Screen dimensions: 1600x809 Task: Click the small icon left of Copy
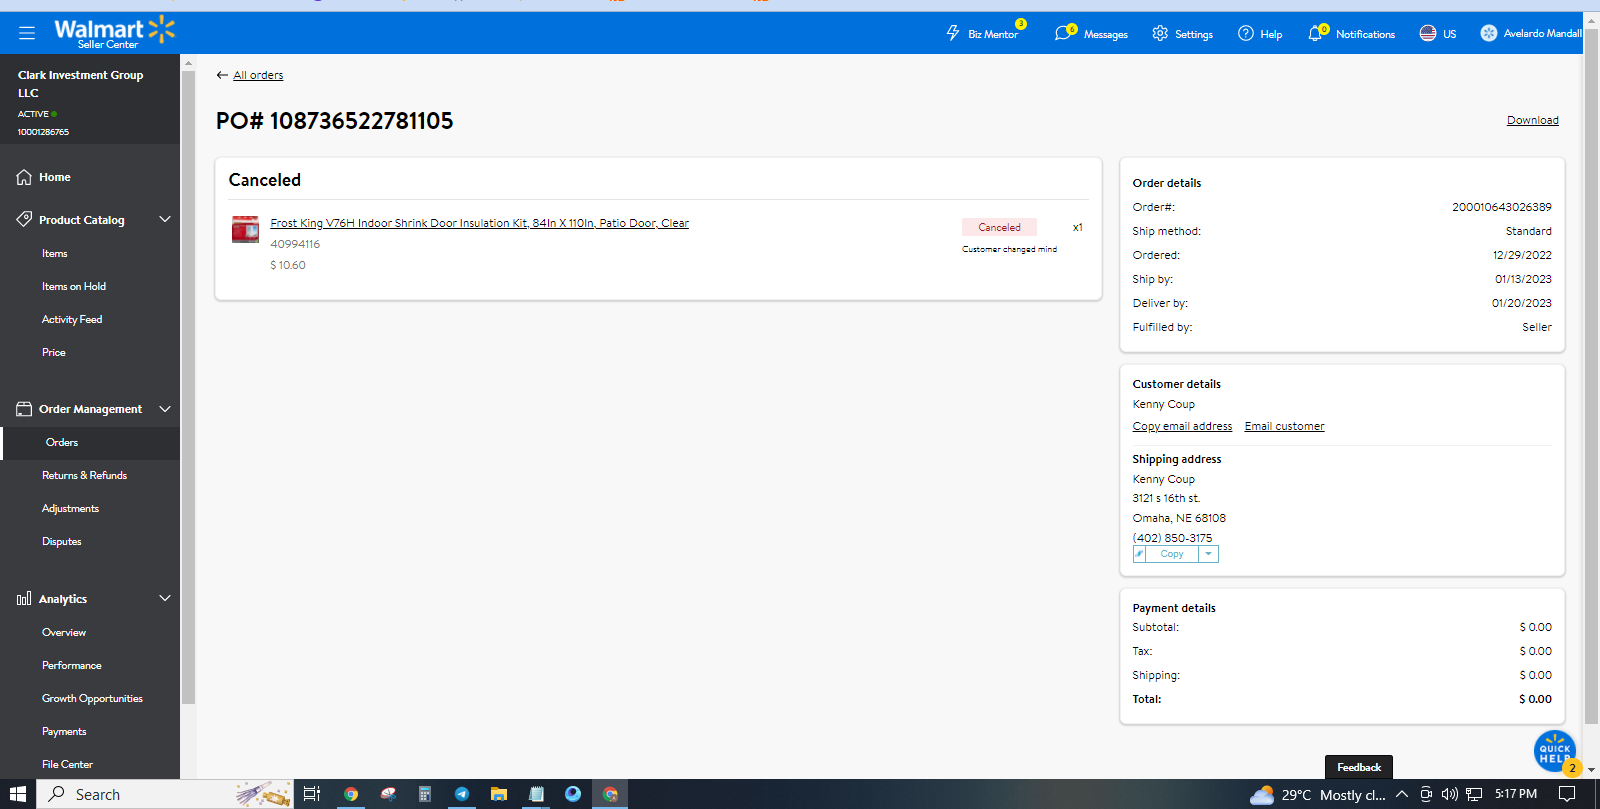(1139, 554)
